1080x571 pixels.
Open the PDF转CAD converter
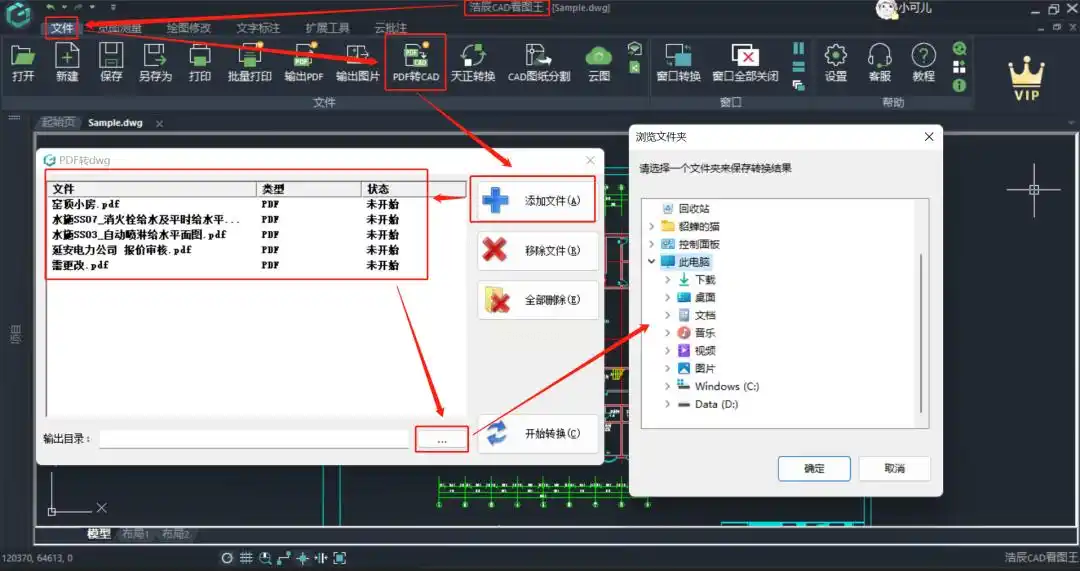[x=415, y=62]
